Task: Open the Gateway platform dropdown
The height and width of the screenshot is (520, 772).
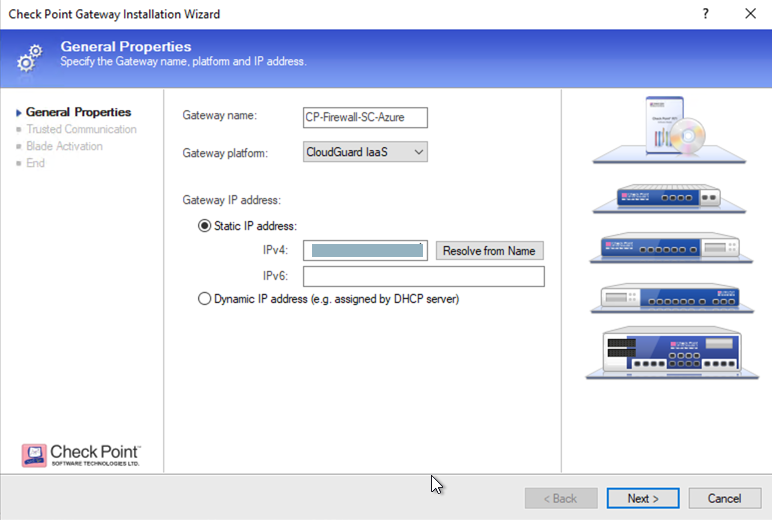Action: tap(365, 152)
